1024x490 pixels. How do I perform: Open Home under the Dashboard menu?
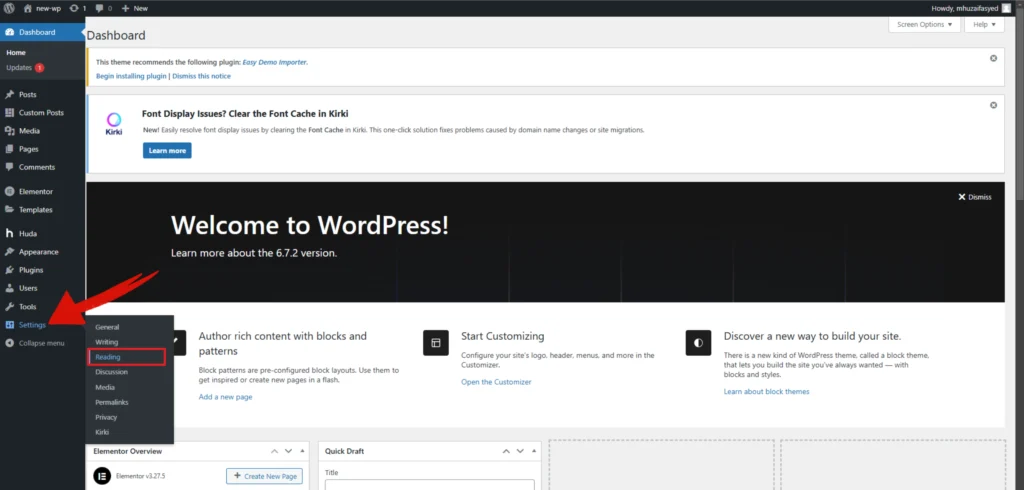[16, 52]
